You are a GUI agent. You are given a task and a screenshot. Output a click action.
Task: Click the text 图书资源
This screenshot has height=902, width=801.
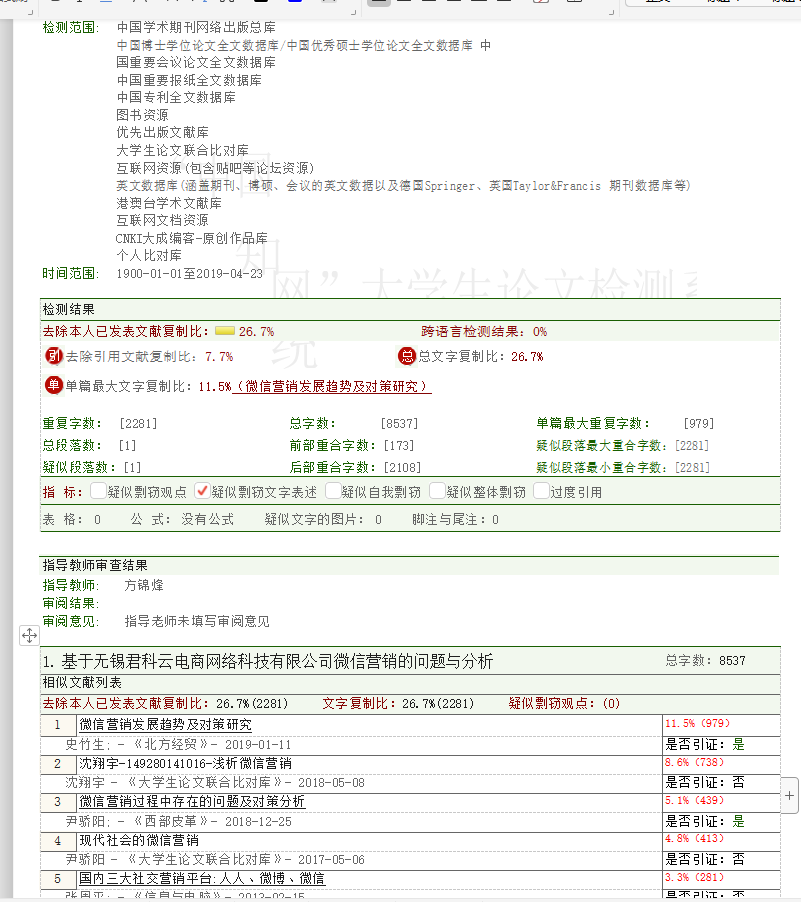pyautogui.click(x=143, y=115)
